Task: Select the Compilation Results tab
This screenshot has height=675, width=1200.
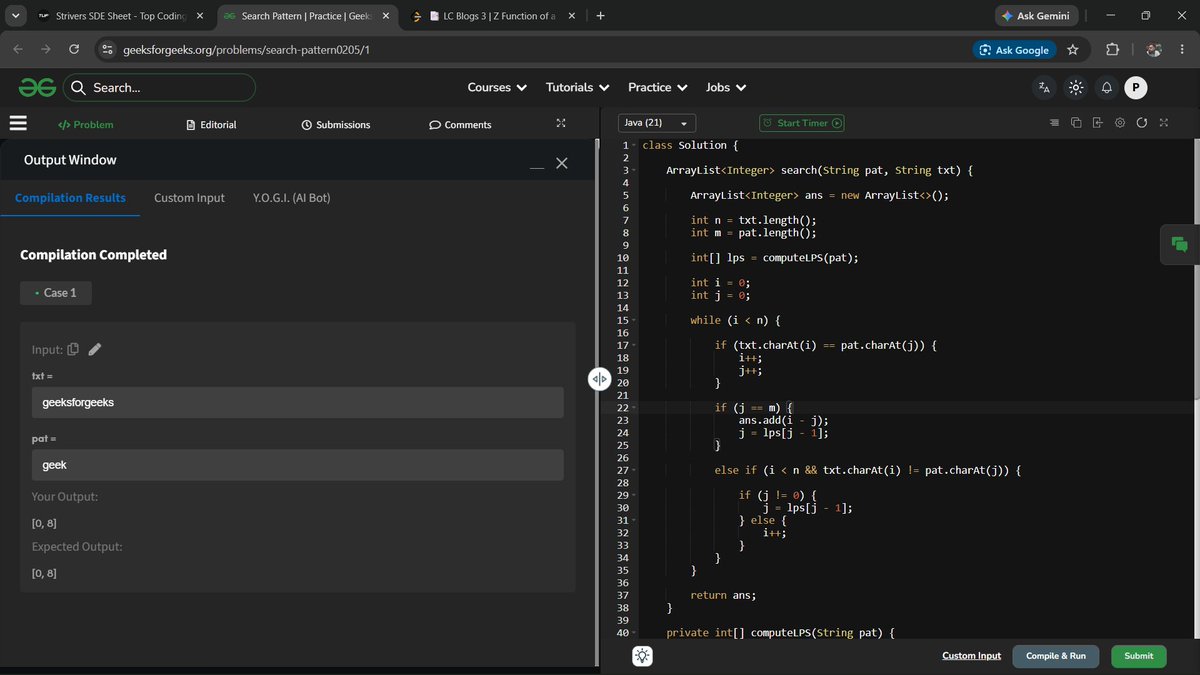Action: (70, 198)
